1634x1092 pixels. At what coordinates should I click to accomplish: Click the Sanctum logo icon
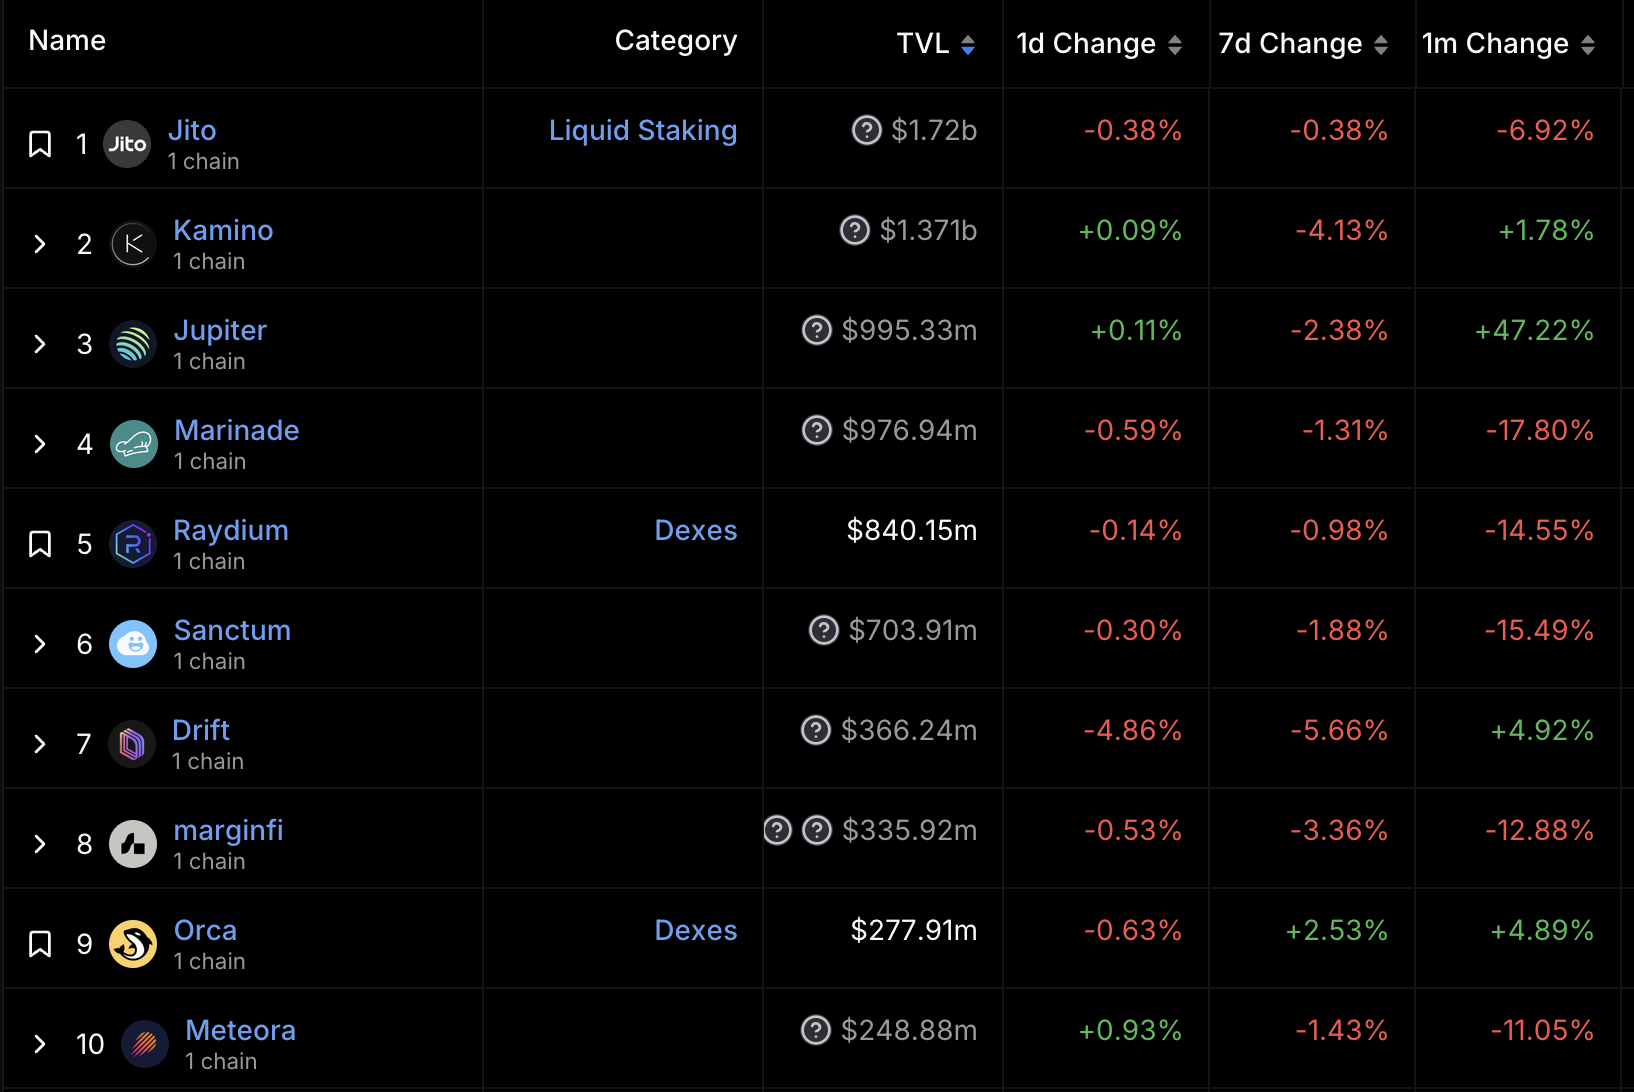pos(133,644)
